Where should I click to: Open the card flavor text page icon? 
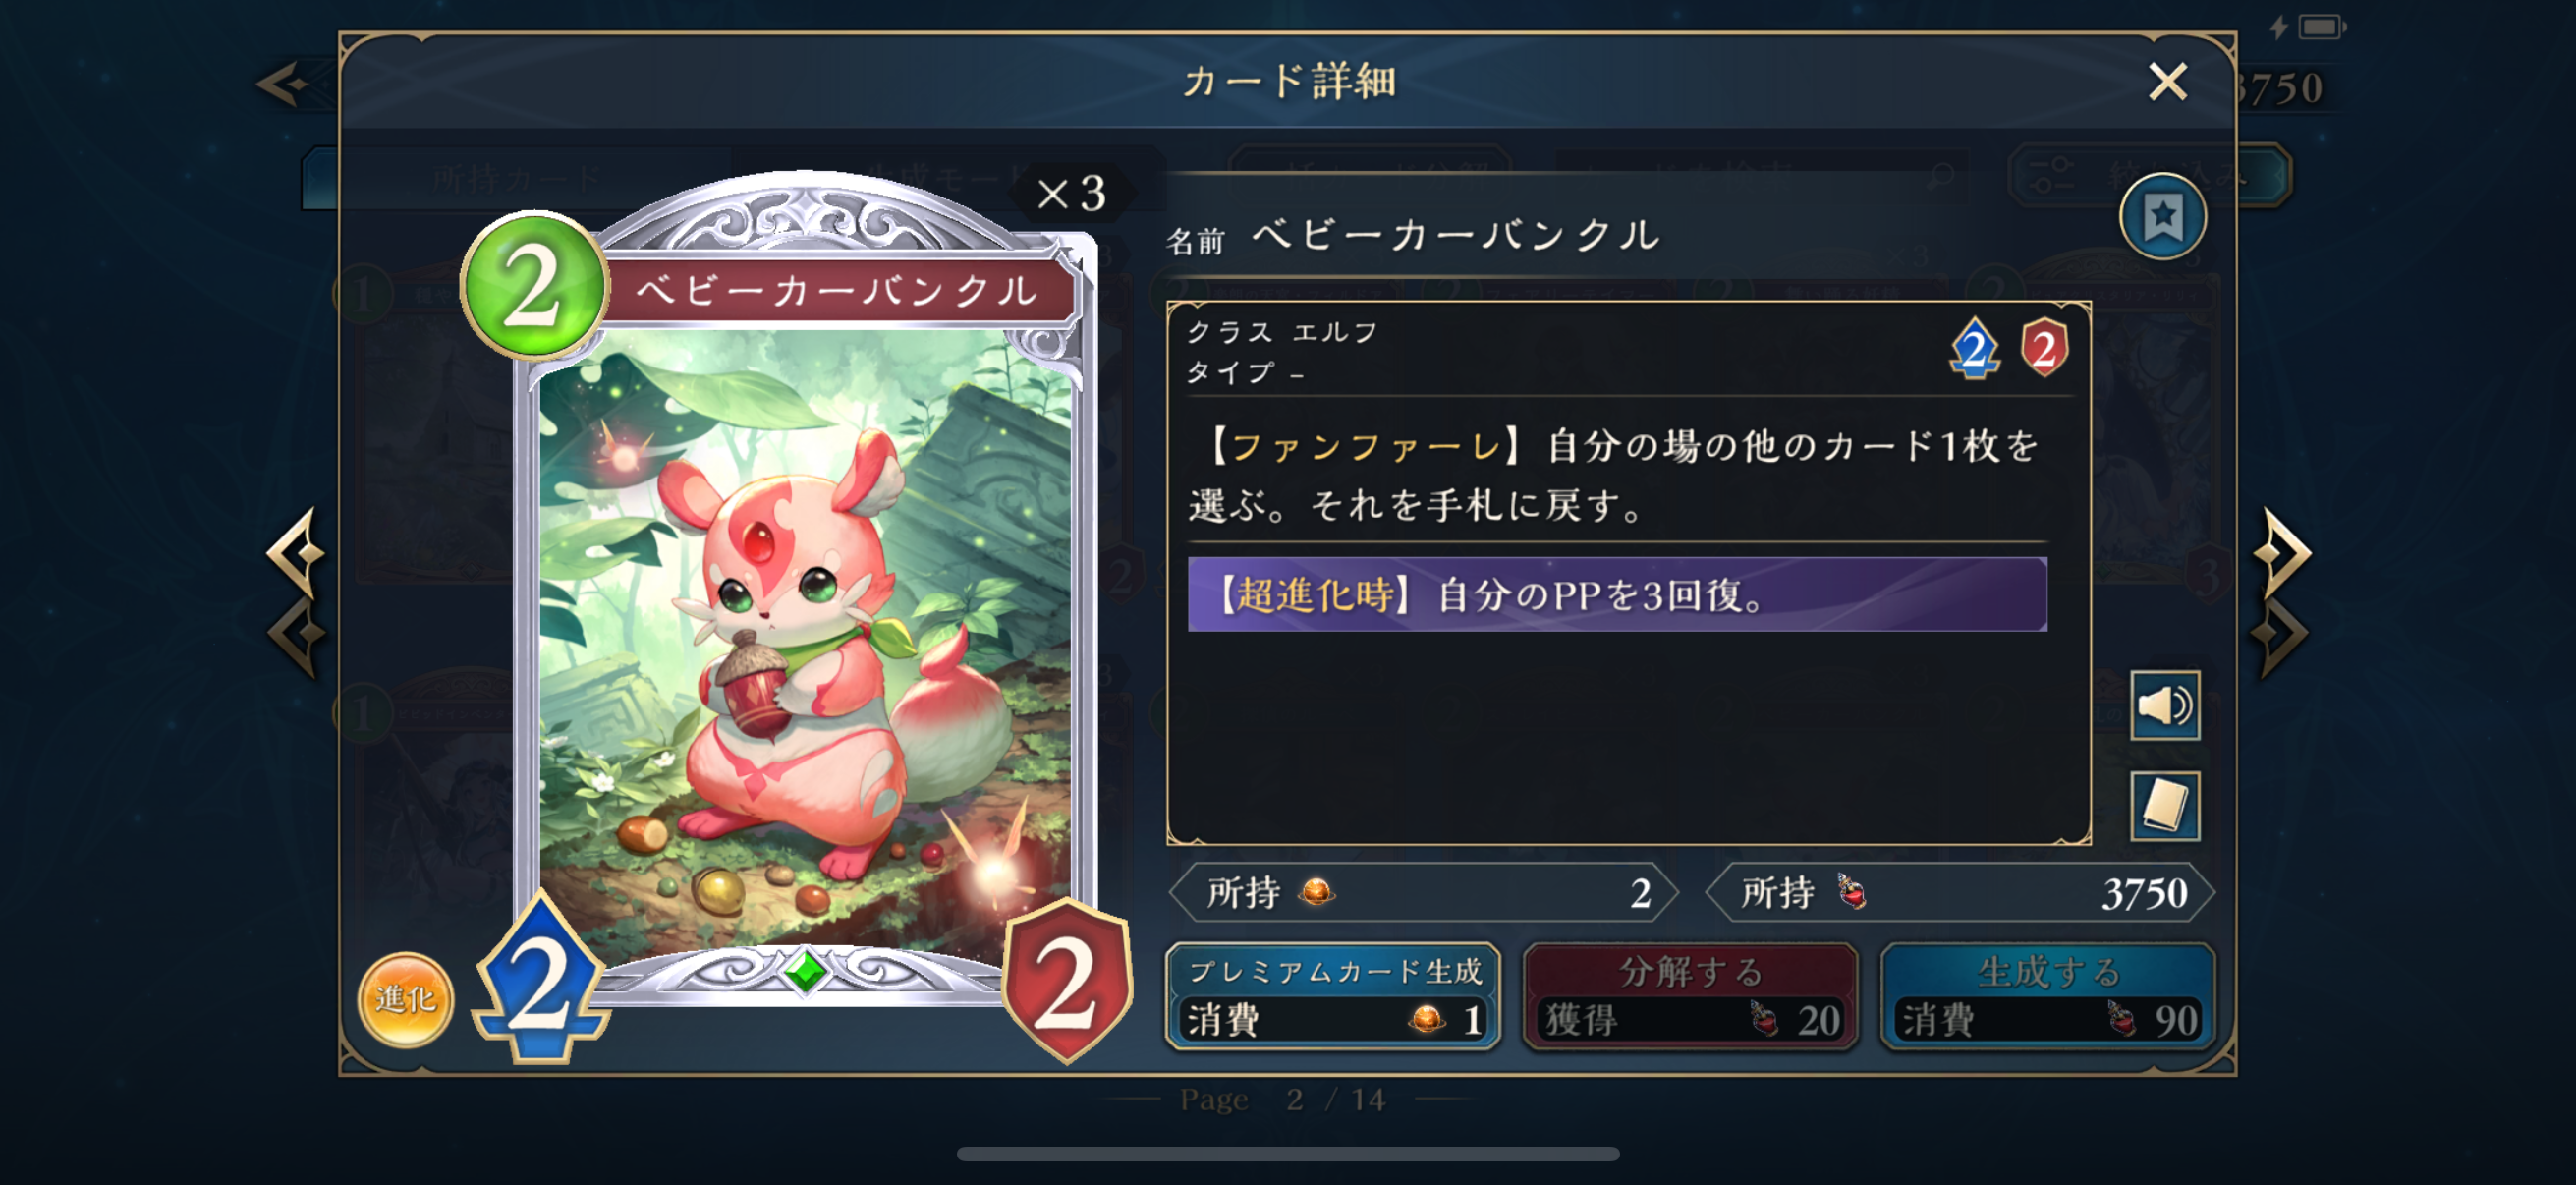coord(2164,805)
